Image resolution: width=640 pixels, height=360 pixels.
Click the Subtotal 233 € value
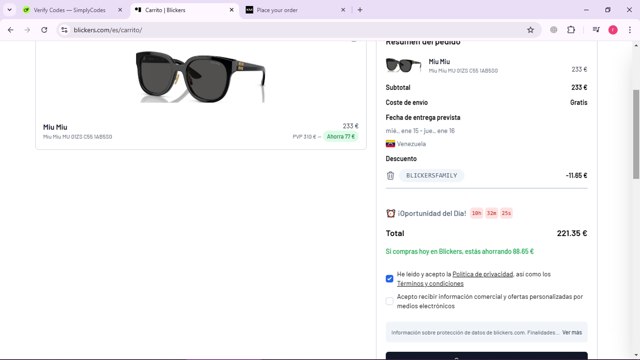click(x=579, y=87)
